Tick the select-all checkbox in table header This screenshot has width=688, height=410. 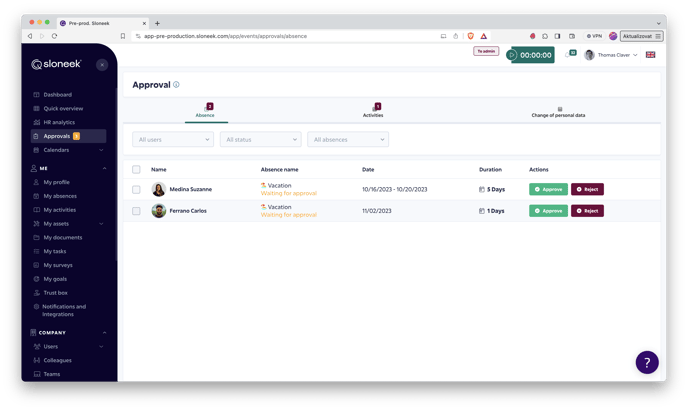136,169
